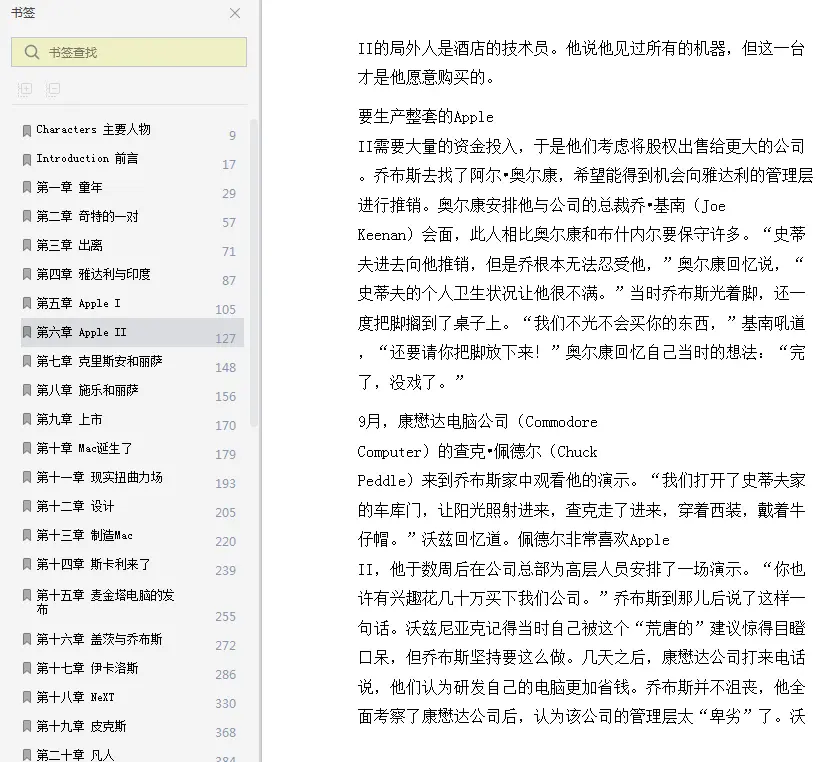This screenshot has height=762, width=823.
Task: Click bookmark icon beside 第十五章 麦金塔电脑的发布
Action: [x=27, y=595]
